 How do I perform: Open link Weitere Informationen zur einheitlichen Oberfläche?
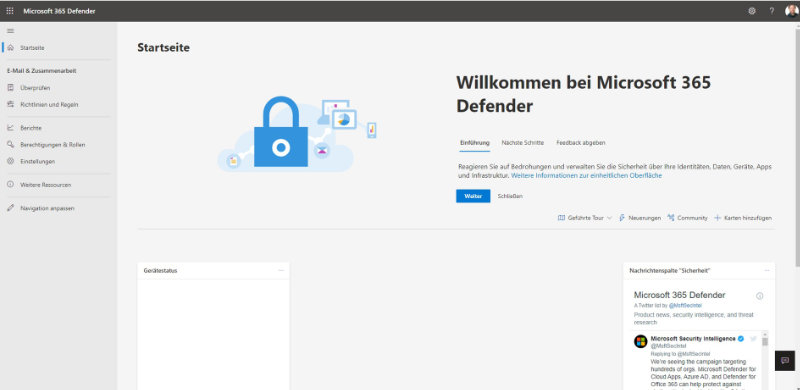pos(586,176)
